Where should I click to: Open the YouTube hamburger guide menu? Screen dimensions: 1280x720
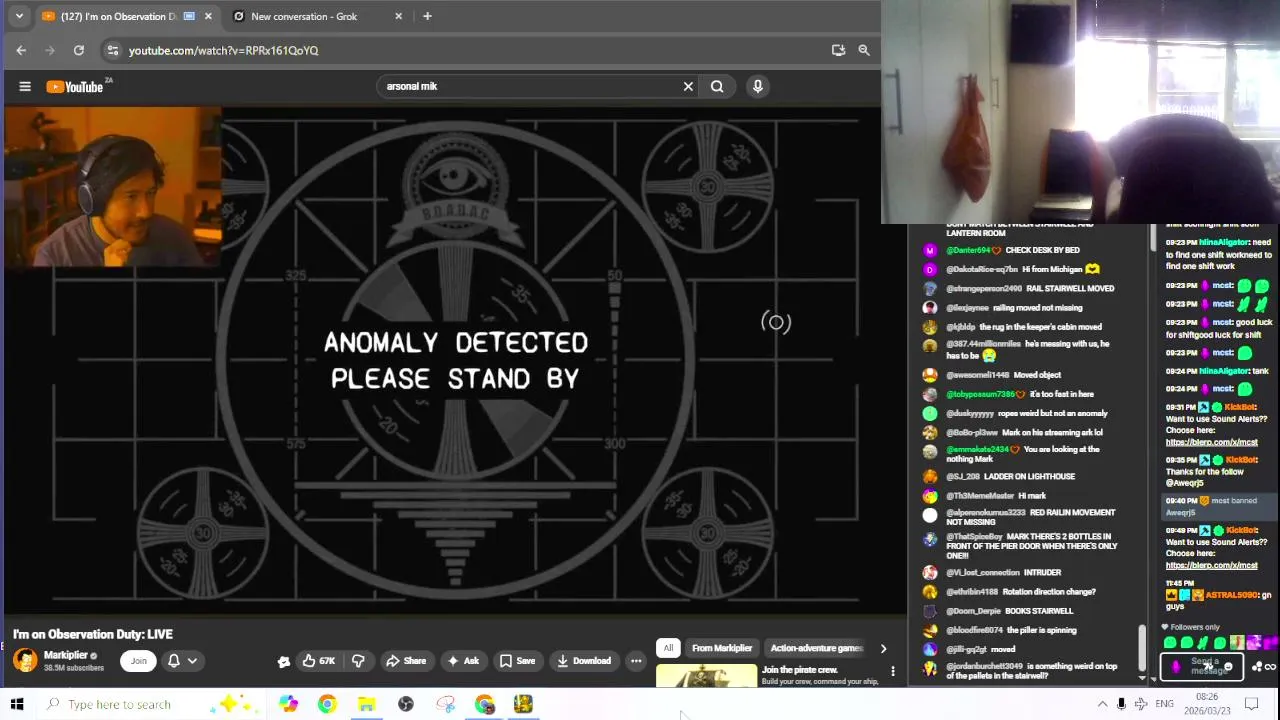point(25,87)
